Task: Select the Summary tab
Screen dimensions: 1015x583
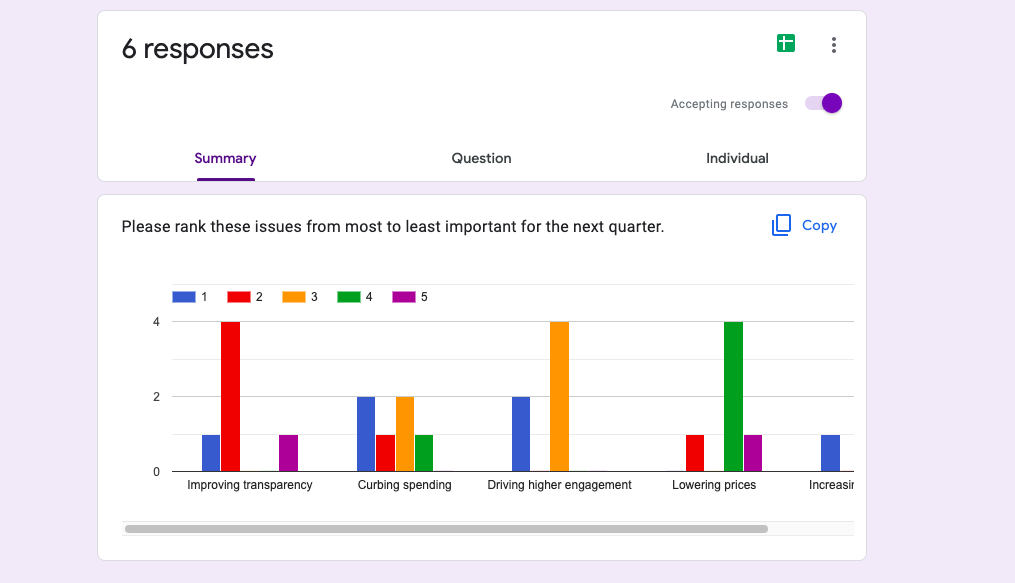Action: coord(224,158)
